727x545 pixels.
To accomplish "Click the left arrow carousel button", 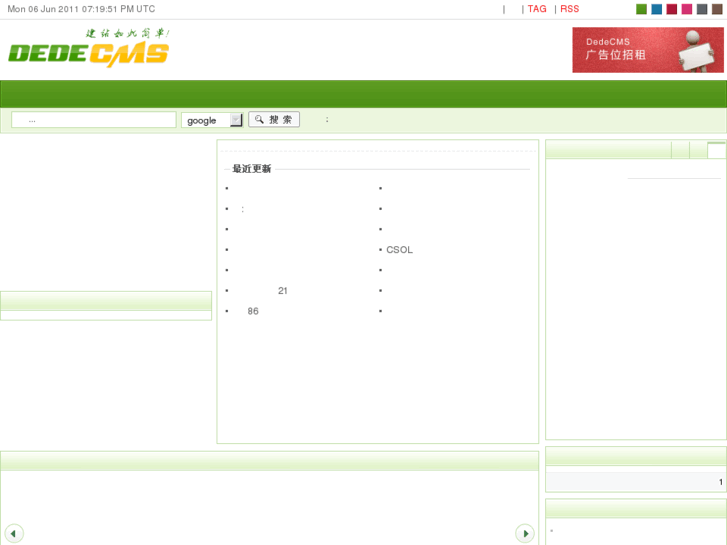I will 14,533.
